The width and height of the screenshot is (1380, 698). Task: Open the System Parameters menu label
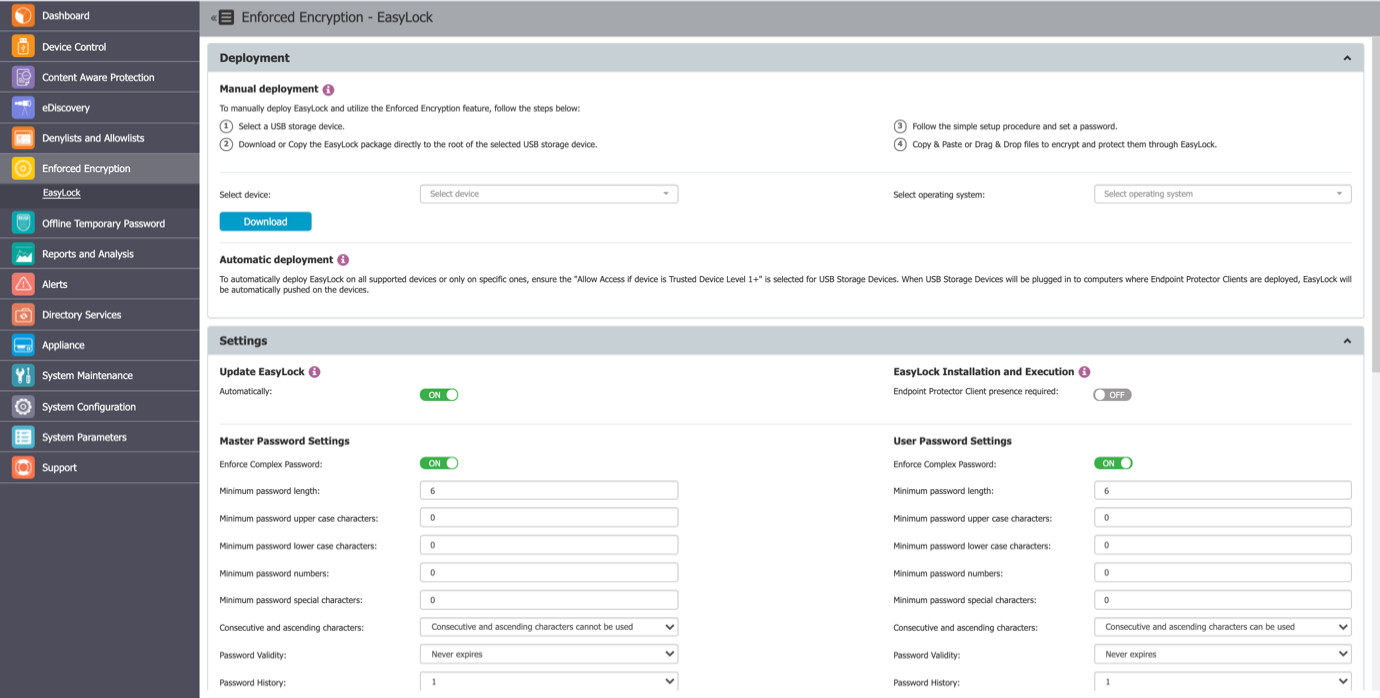84,437
